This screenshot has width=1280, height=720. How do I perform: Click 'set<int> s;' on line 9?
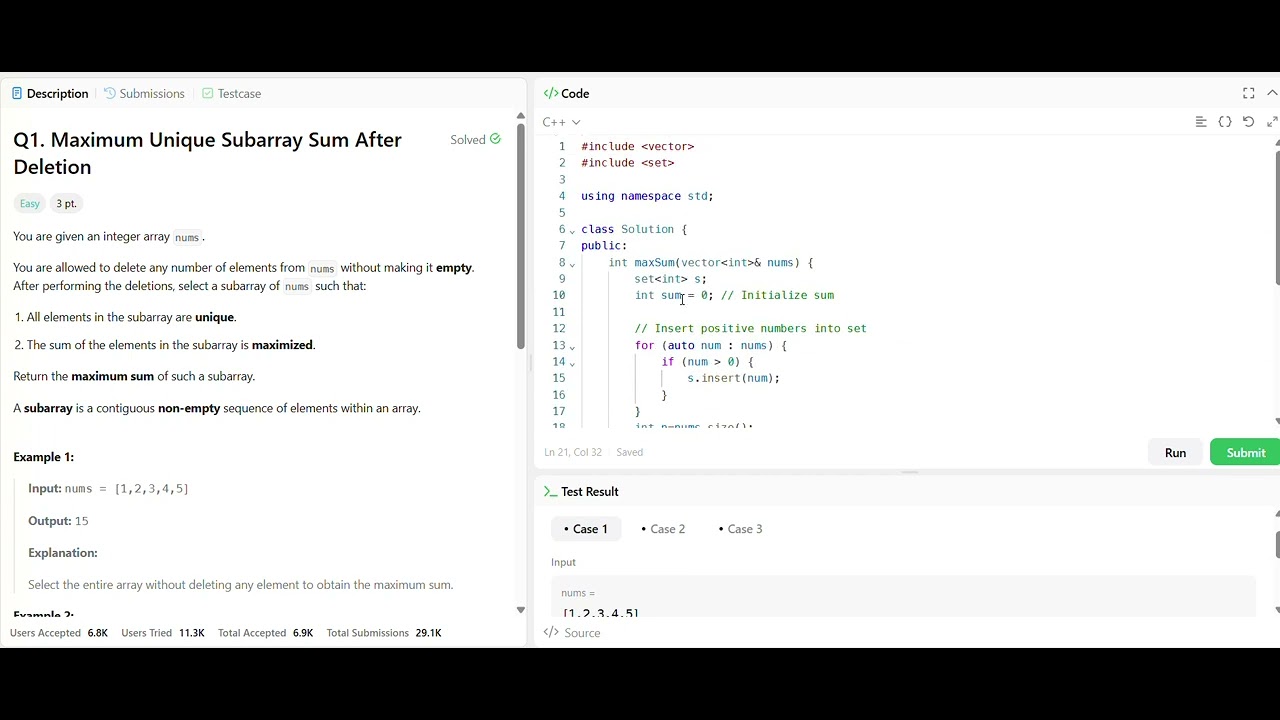(670, 279)
